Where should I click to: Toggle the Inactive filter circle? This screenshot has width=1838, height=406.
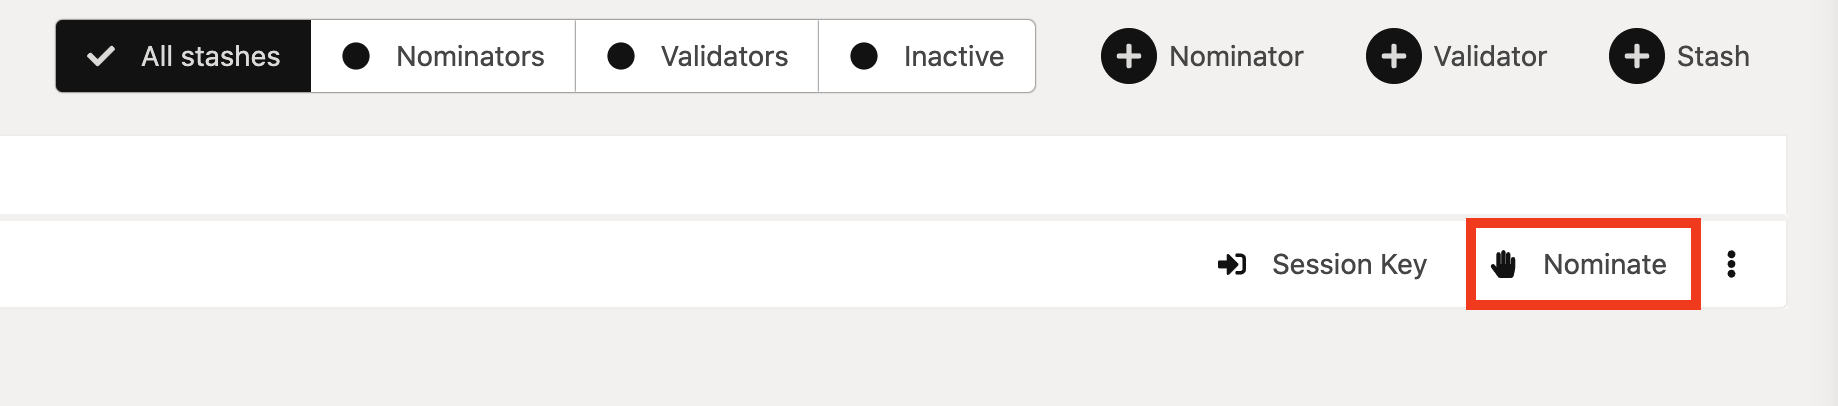click(864, 56)
